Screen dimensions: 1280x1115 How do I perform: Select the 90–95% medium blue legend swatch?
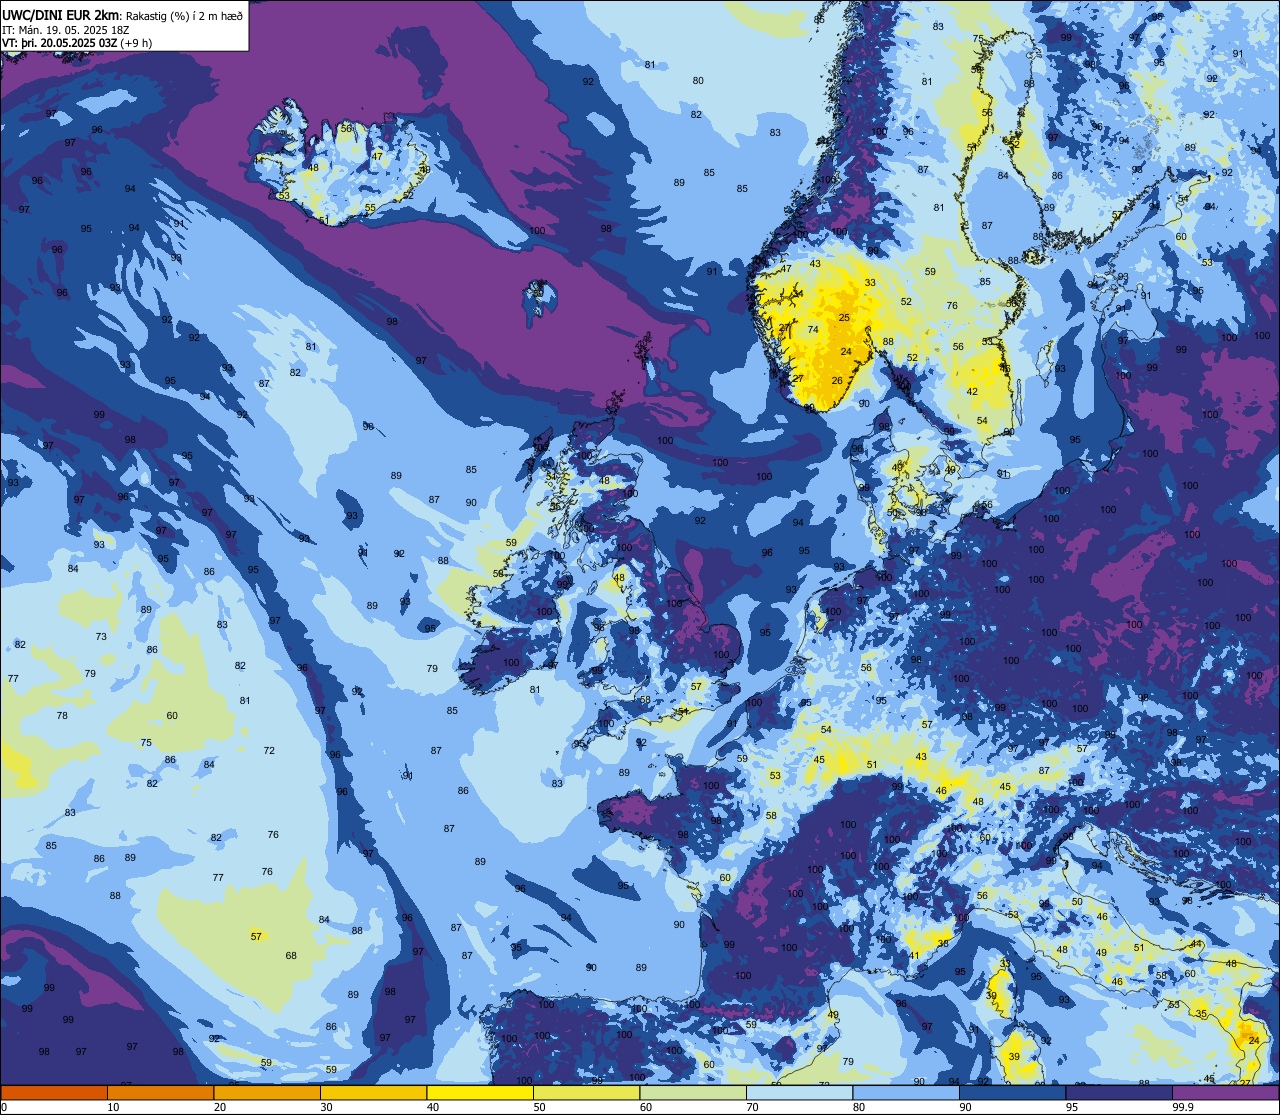[x=1012, y=1092]
